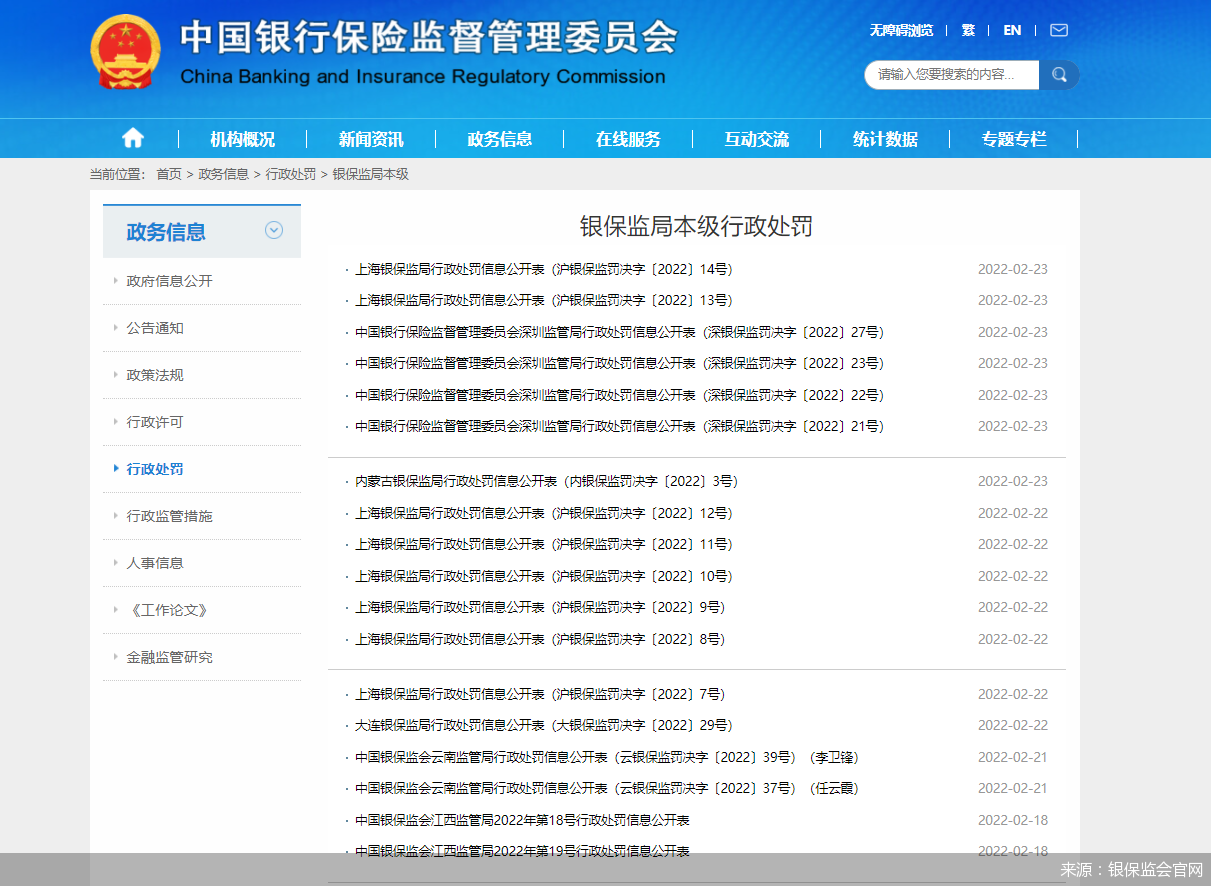Open Shenzhen penalty notice 〔2022〕23号
This screenshot has width=1211, height=886.
tap(620, 363)
